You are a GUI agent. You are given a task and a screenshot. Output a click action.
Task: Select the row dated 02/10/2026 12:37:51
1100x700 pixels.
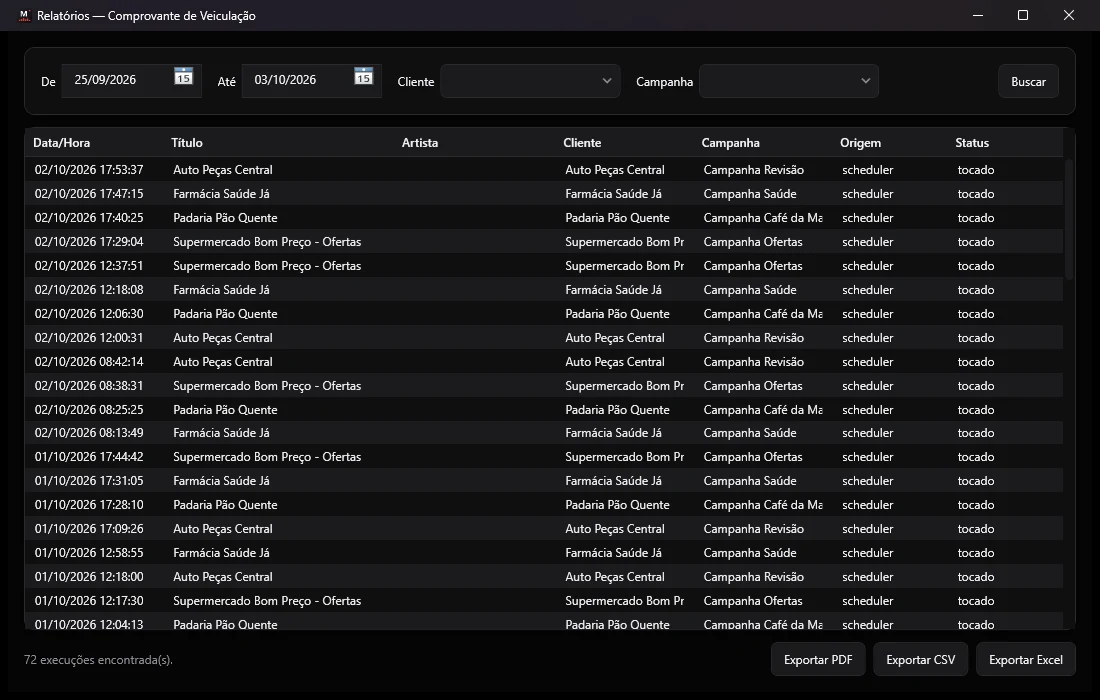544,266
